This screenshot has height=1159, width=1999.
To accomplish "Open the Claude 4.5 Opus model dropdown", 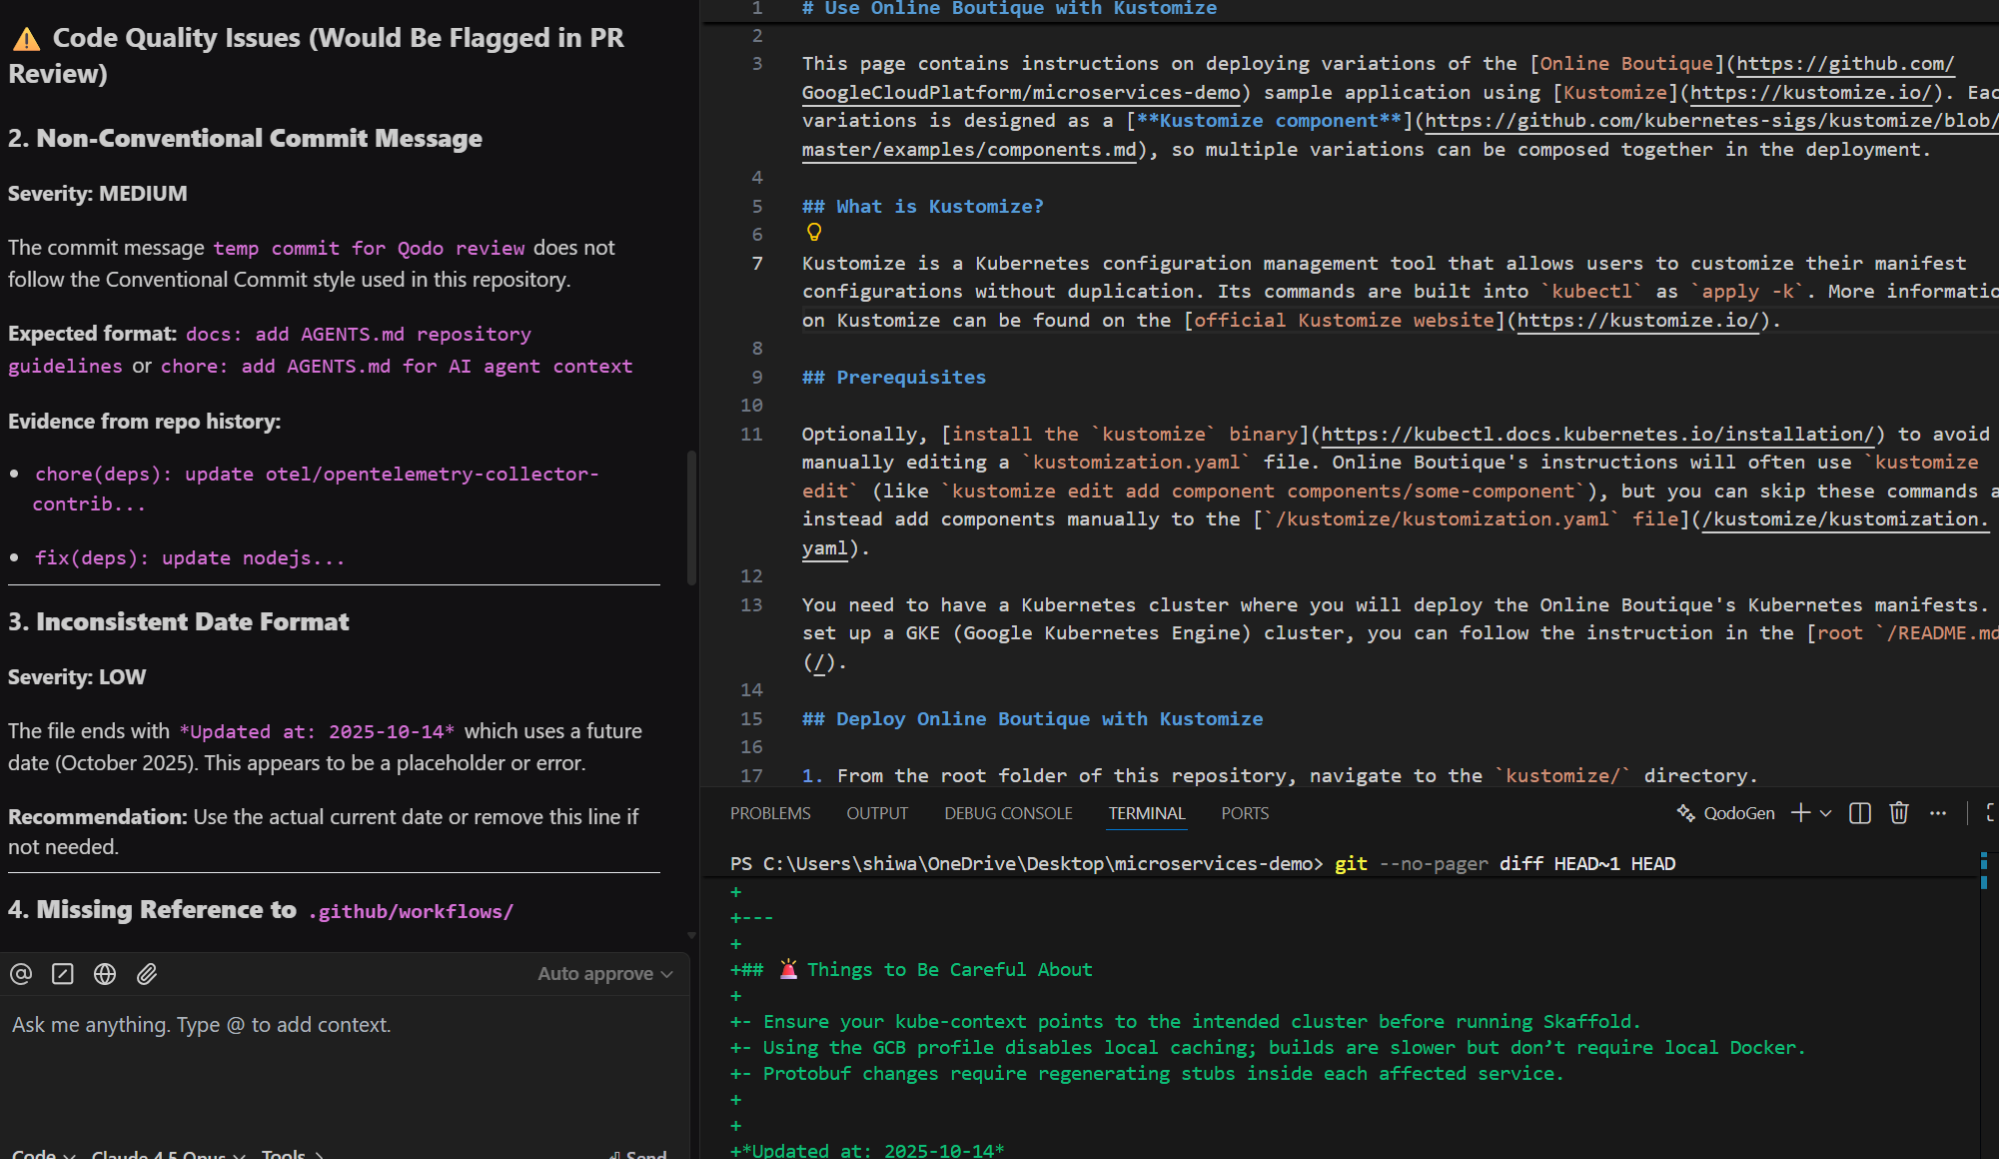I will [168, 1154].
